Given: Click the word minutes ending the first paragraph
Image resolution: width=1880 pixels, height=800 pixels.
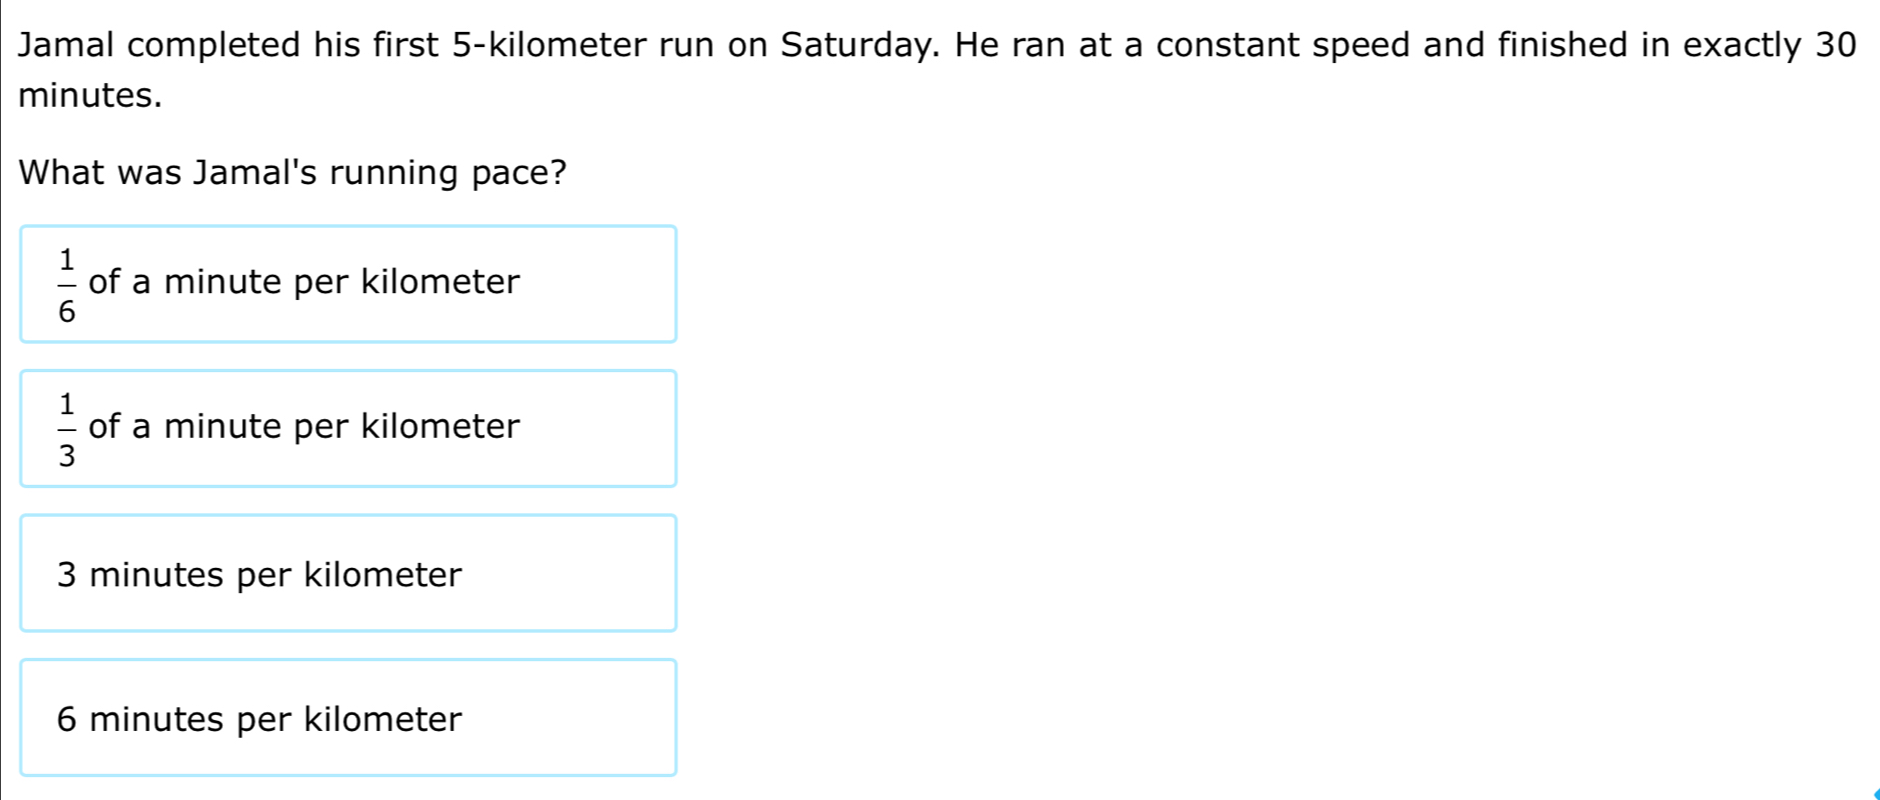Looking at the screenshot, I should (x=90, y=96).
